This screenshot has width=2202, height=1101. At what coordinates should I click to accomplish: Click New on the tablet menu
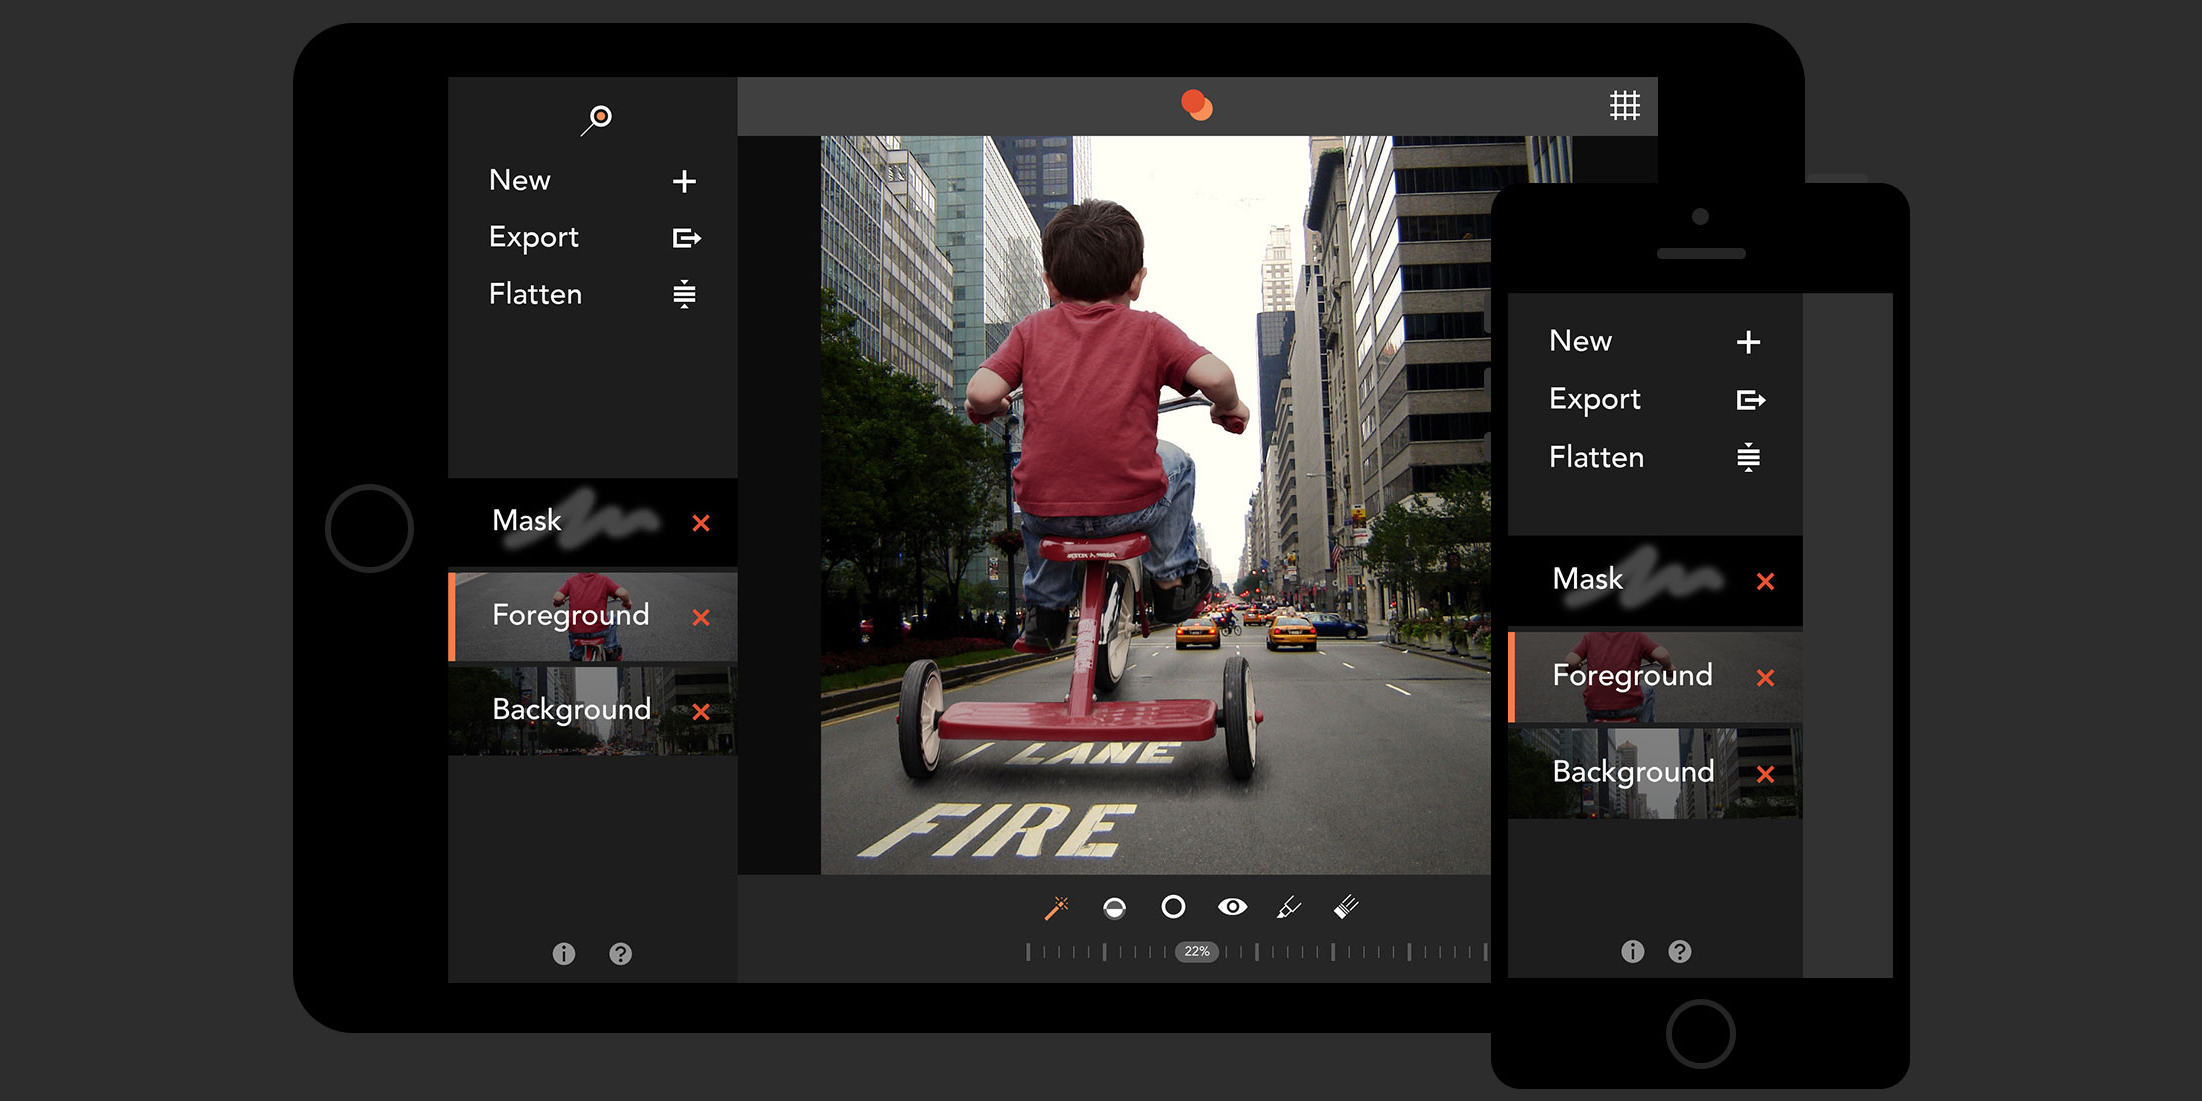point(520,180)
